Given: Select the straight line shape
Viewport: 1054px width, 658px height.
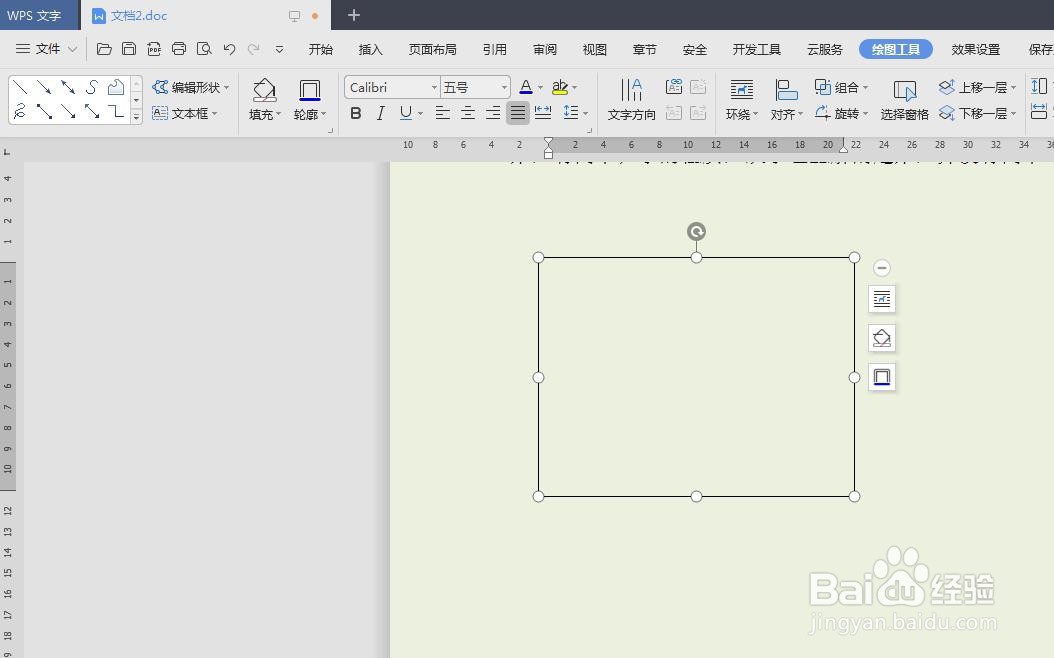Looking at the screenshot, I should pos(20,87).
